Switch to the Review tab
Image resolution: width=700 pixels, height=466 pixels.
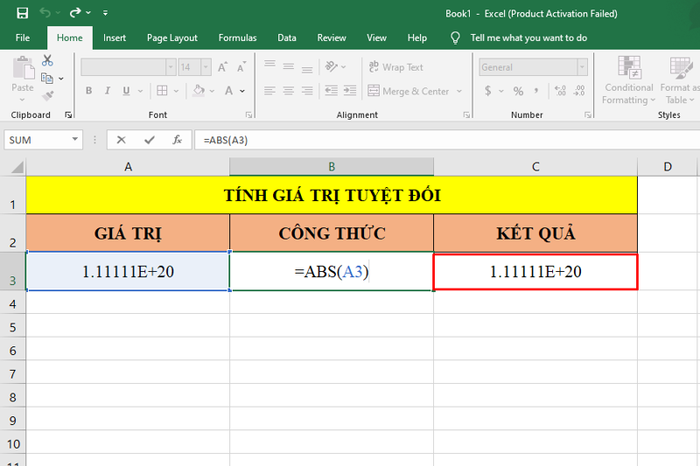(331, 38)
